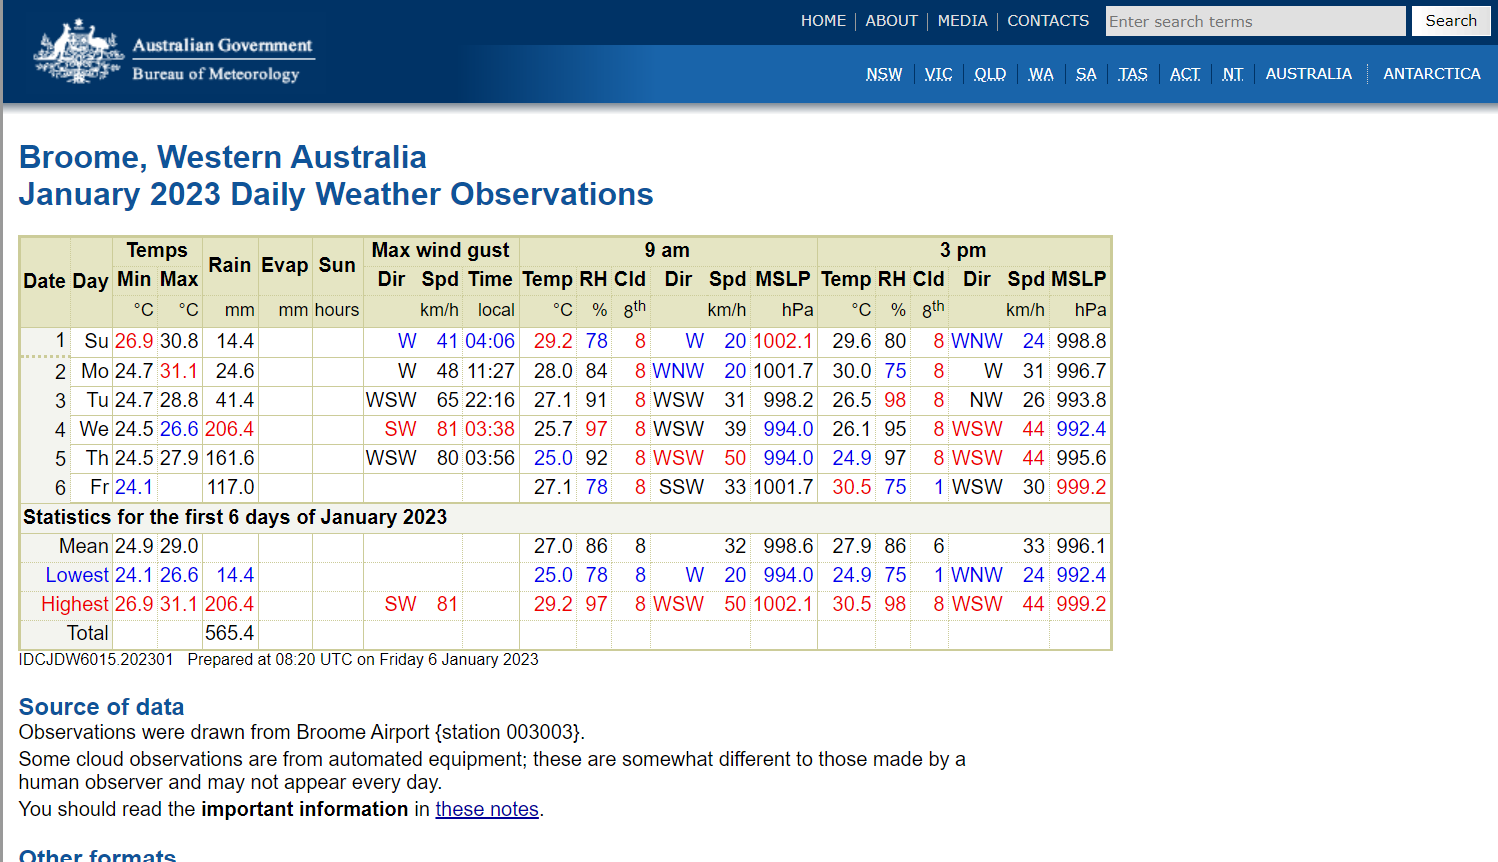Choose the SA state link
Image resolution: width=1498 pixels, height=862 pixels.
coord(1085,74)
